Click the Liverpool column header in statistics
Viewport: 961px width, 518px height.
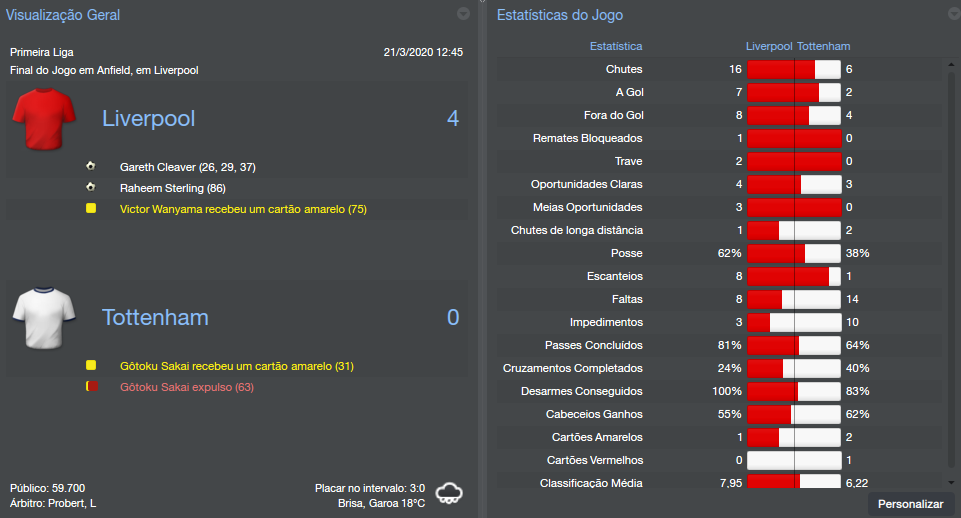point(769,46)
